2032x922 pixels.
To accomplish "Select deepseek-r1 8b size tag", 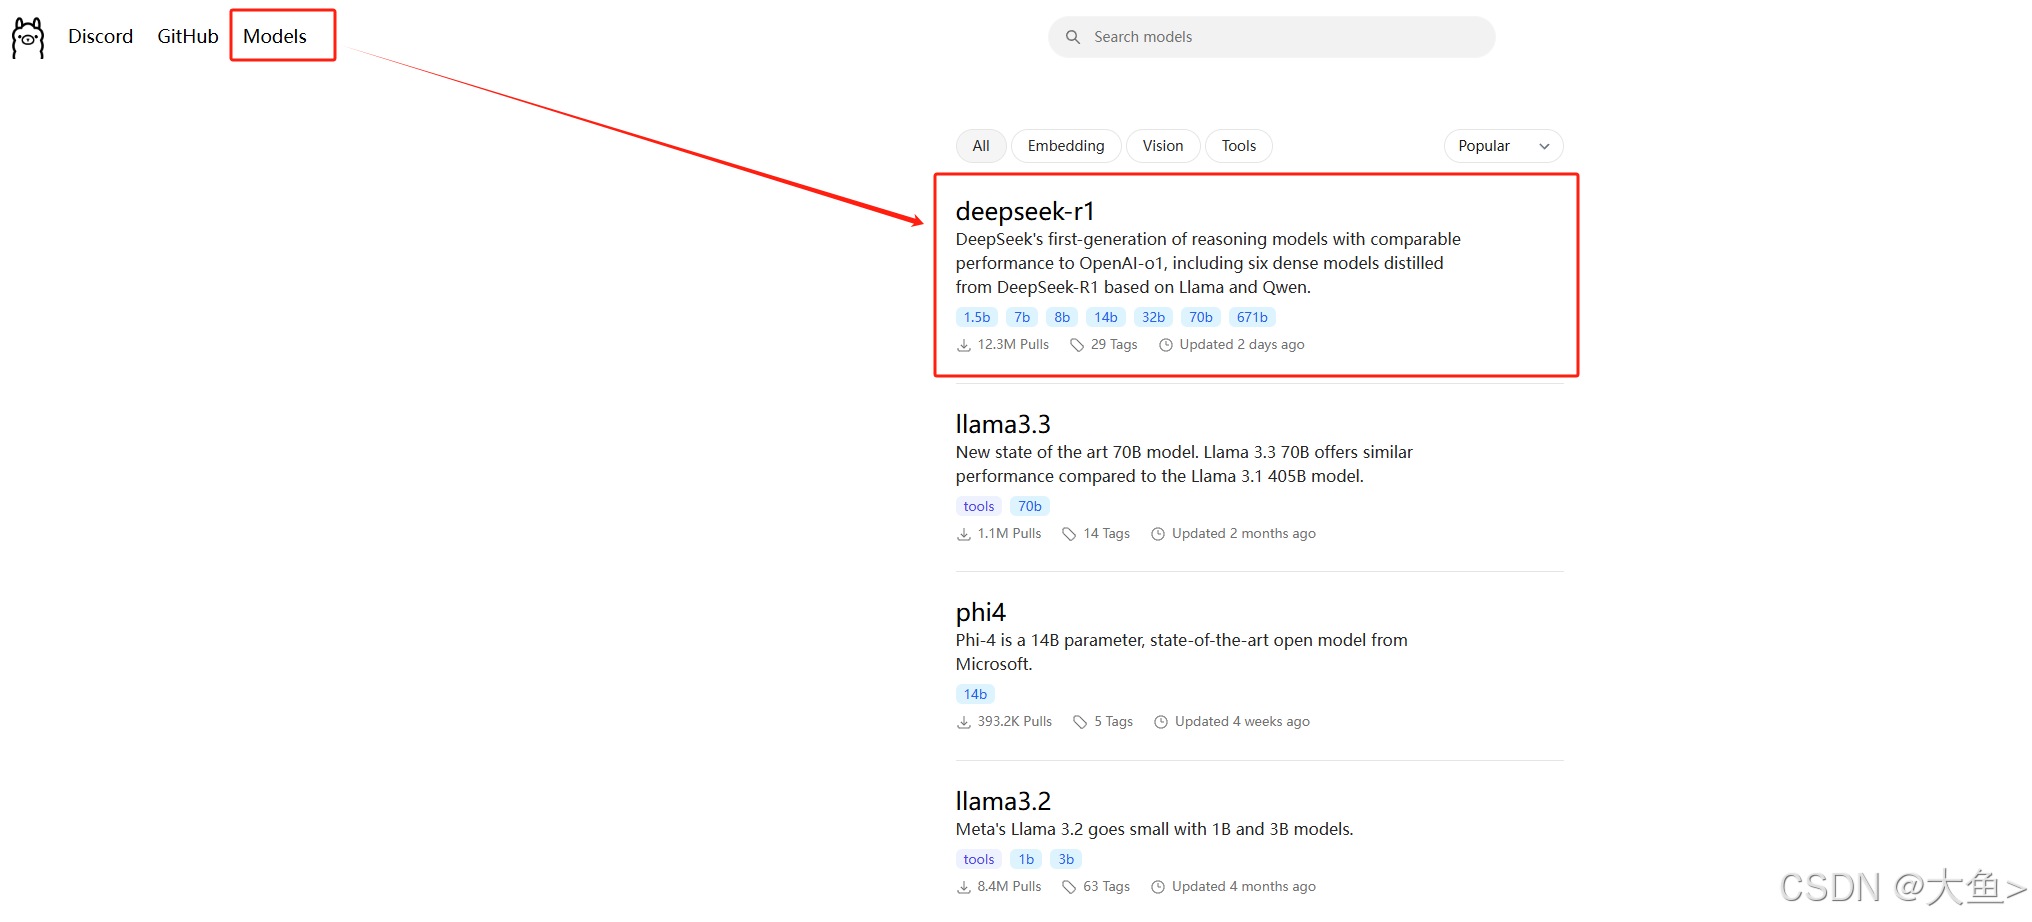I will (x=1062, y=317).
